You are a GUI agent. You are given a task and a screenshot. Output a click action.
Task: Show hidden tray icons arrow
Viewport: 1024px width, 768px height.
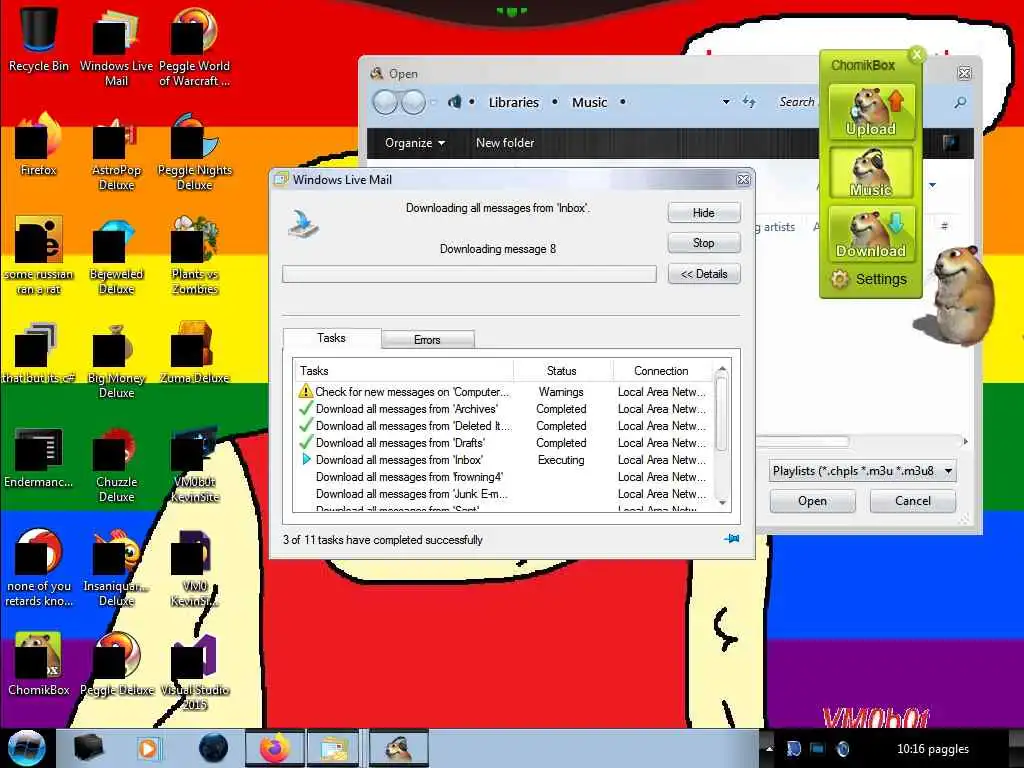pyautogui.click(x=769, y=748)
